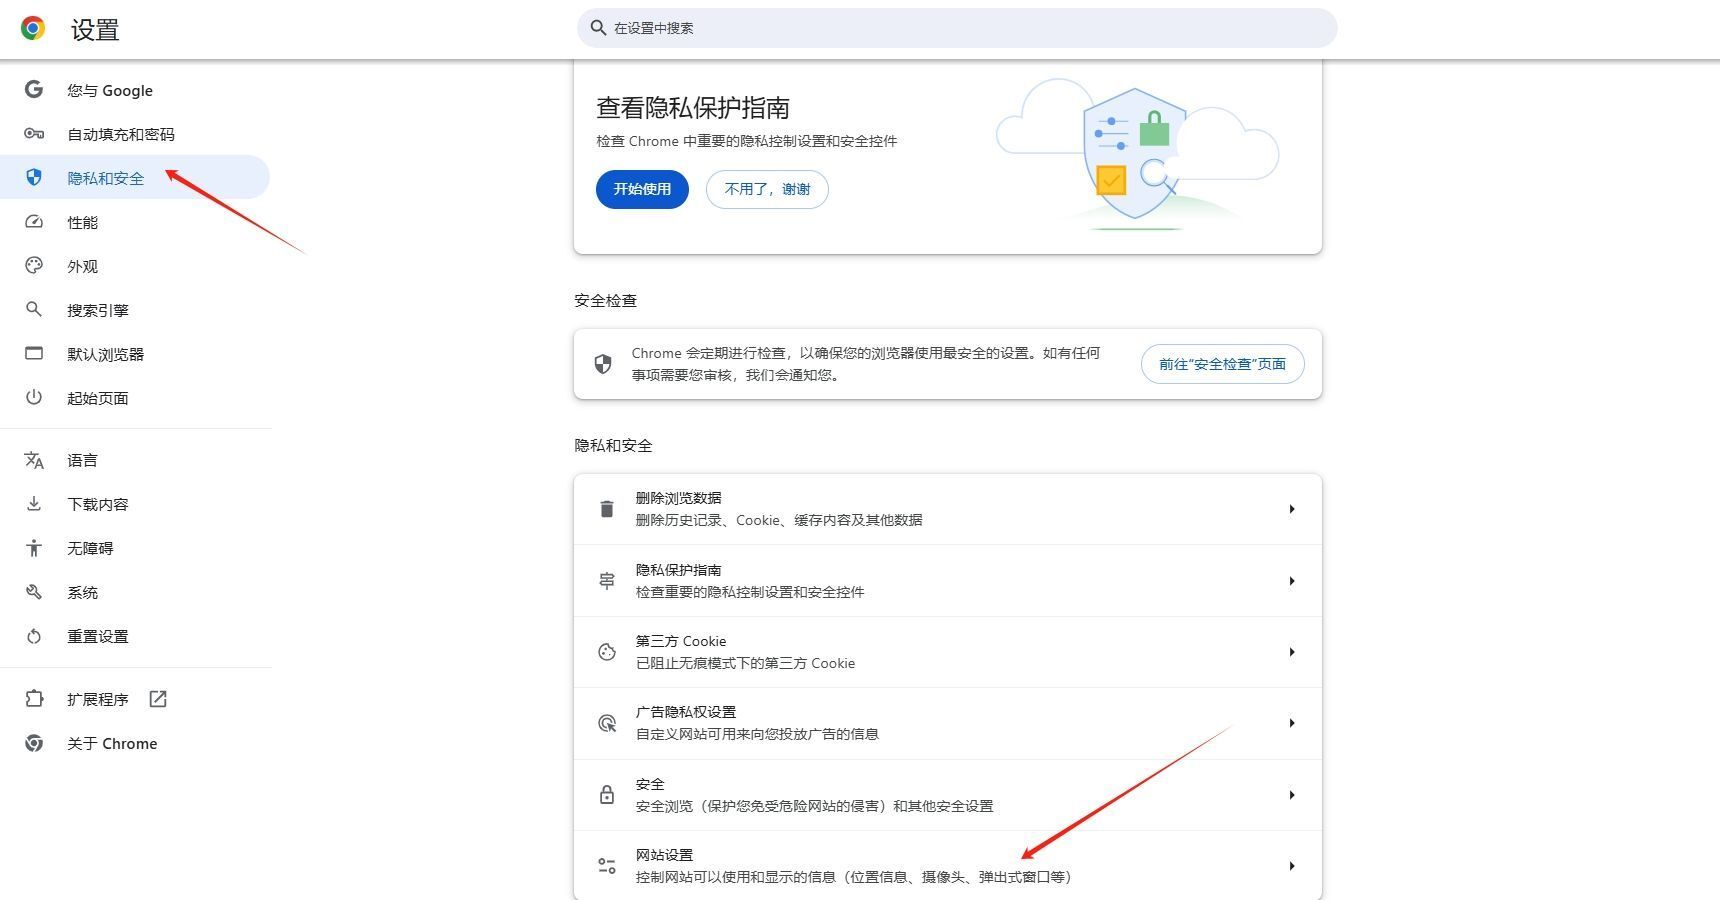This screenshot has width=1720, height=900.
Task: Click the 重置设置 reset icon
Action: (x=34, y=636)
